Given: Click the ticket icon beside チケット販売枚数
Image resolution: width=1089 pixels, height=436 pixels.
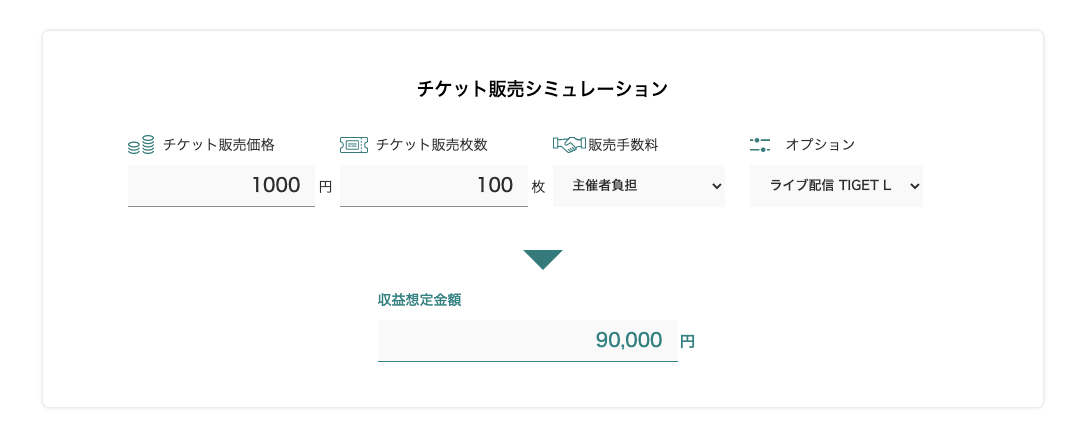Looking at the screenshot, I should tap(354, 144).
